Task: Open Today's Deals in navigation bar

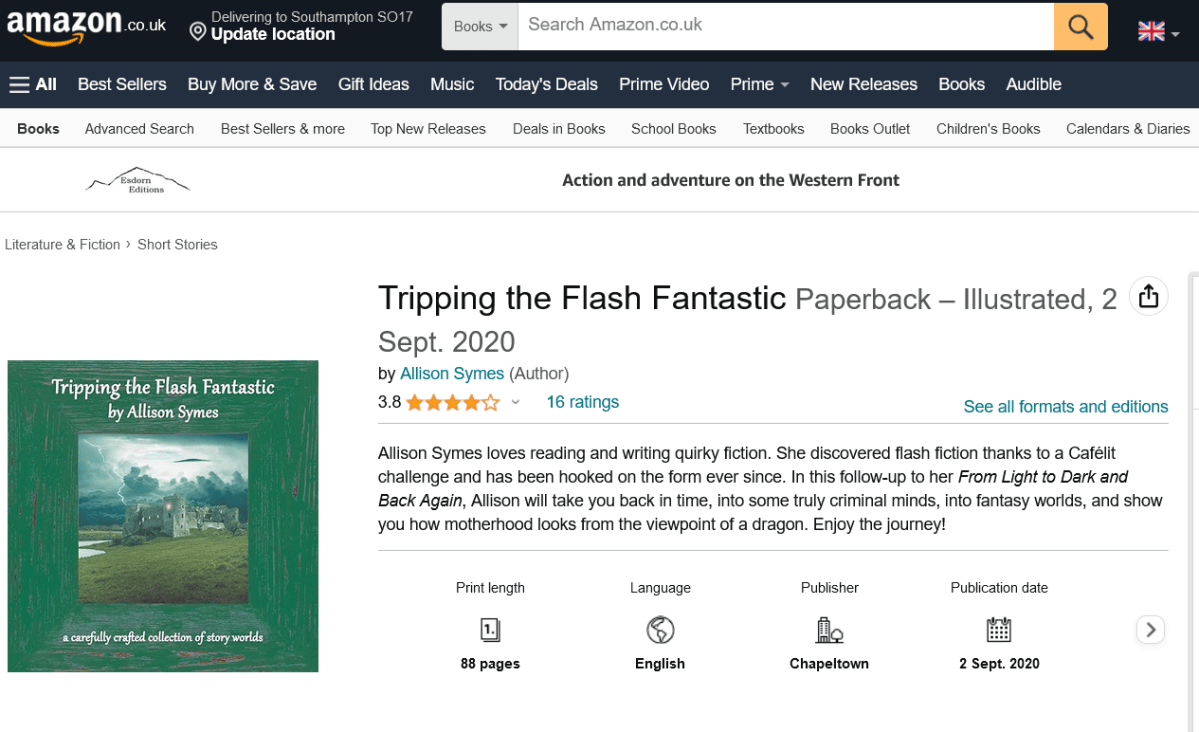Action: point(546,85)
